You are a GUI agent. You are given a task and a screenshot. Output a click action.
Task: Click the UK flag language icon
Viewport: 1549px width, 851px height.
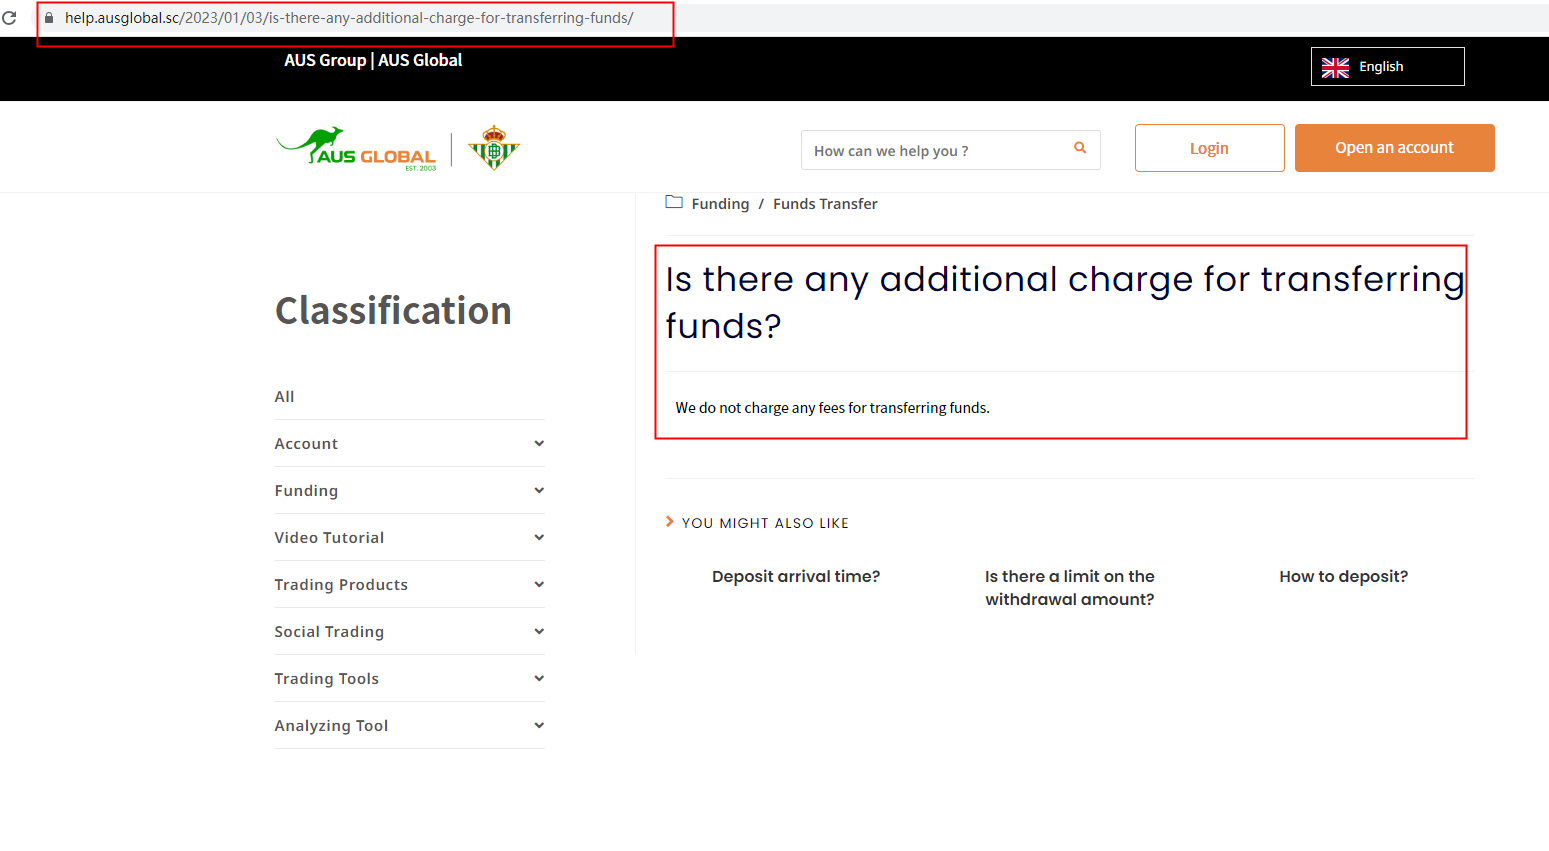(x=1335, y=67)
